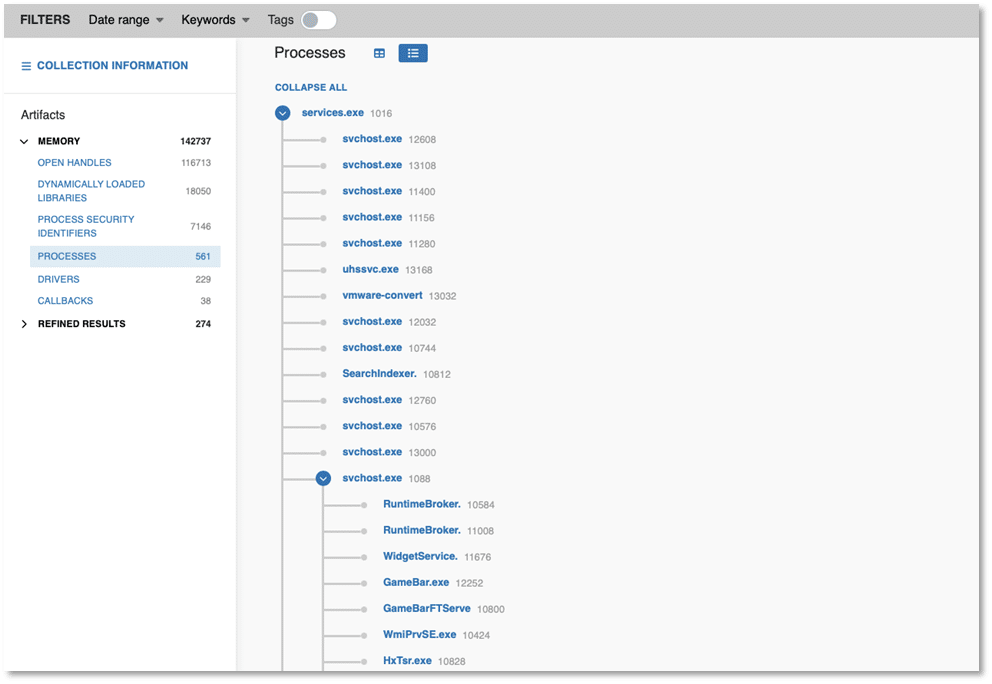Viewport: 992px width, 684px height.
Task: Open WmiPrvSE.exe 10424 process
Action: click(419, 634)
